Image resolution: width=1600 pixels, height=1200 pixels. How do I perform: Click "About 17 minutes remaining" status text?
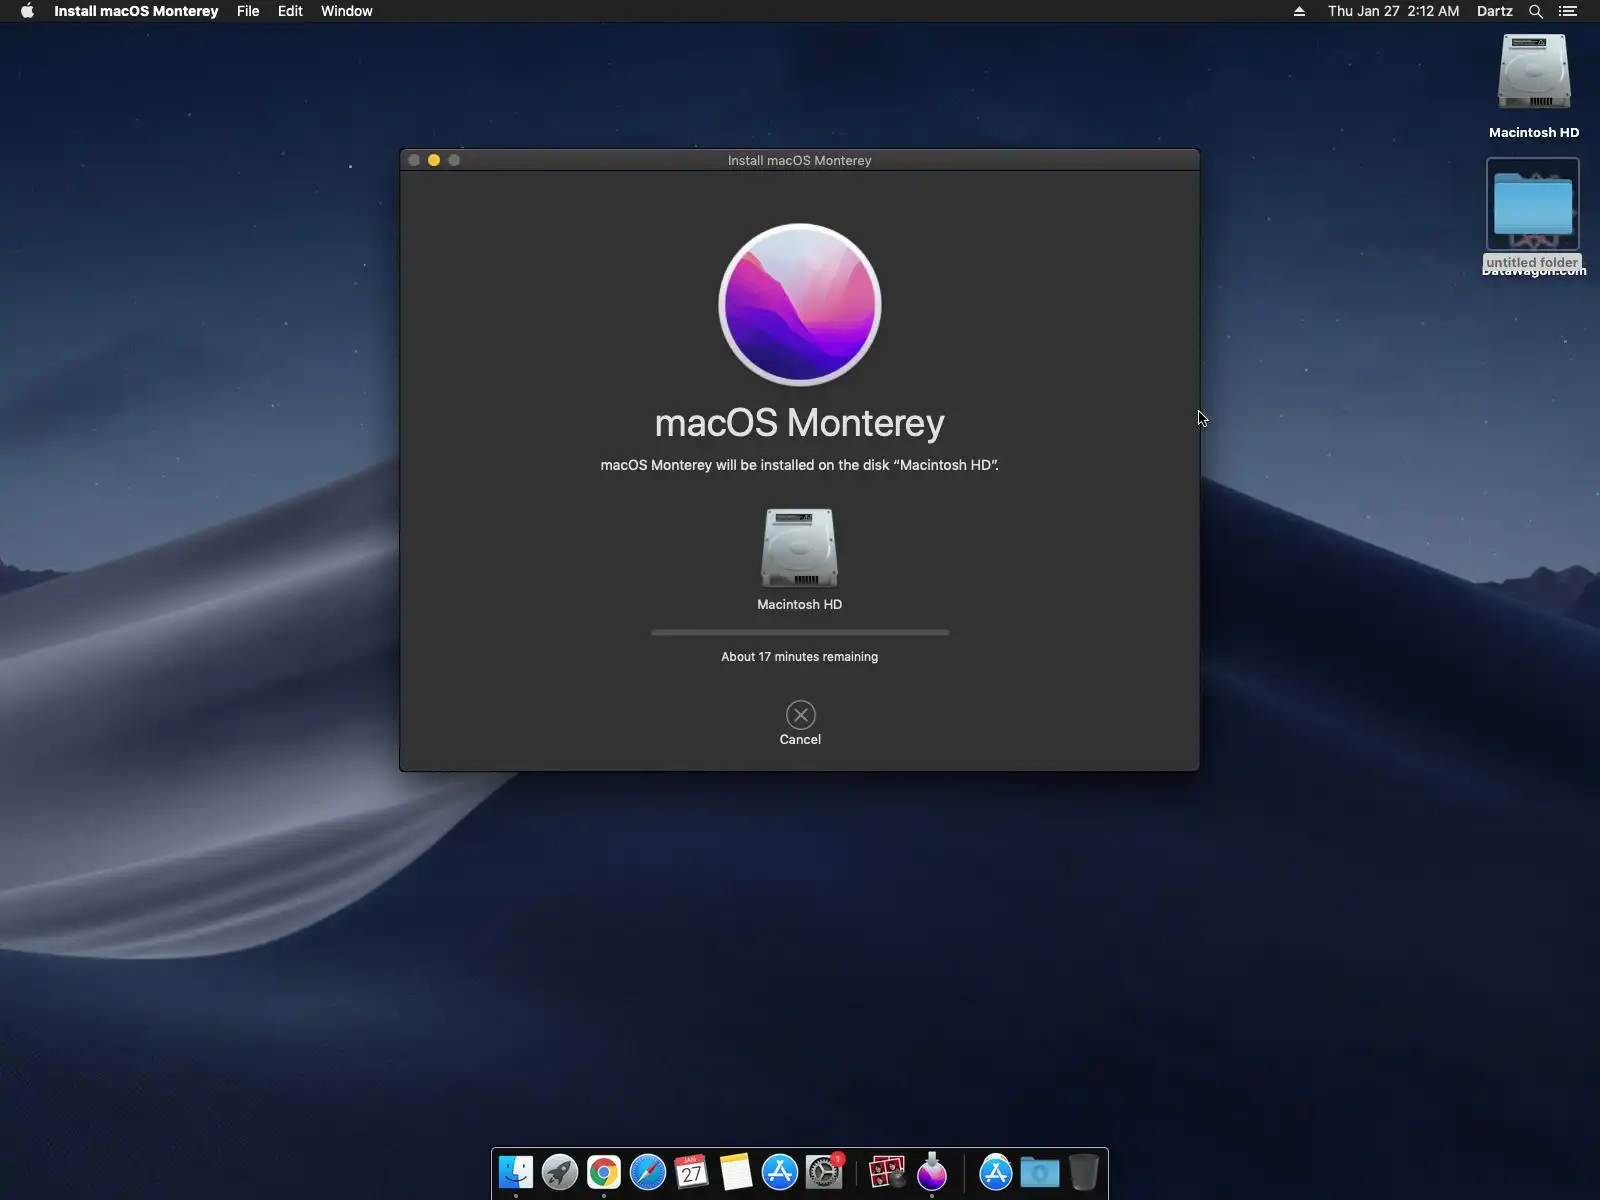click(x=800, y=657)
